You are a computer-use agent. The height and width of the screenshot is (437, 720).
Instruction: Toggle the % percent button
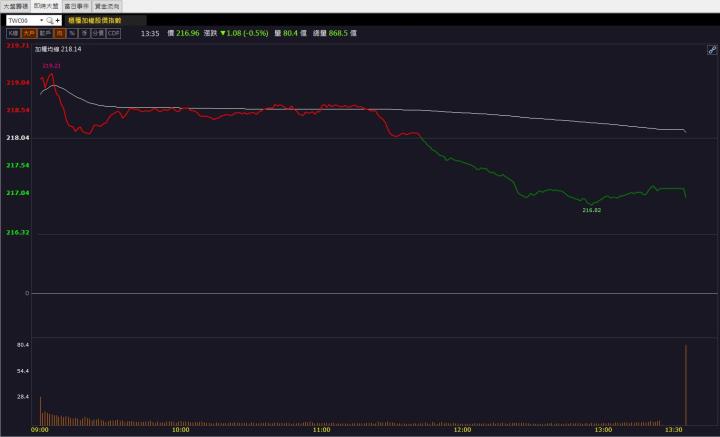point(72,33)
